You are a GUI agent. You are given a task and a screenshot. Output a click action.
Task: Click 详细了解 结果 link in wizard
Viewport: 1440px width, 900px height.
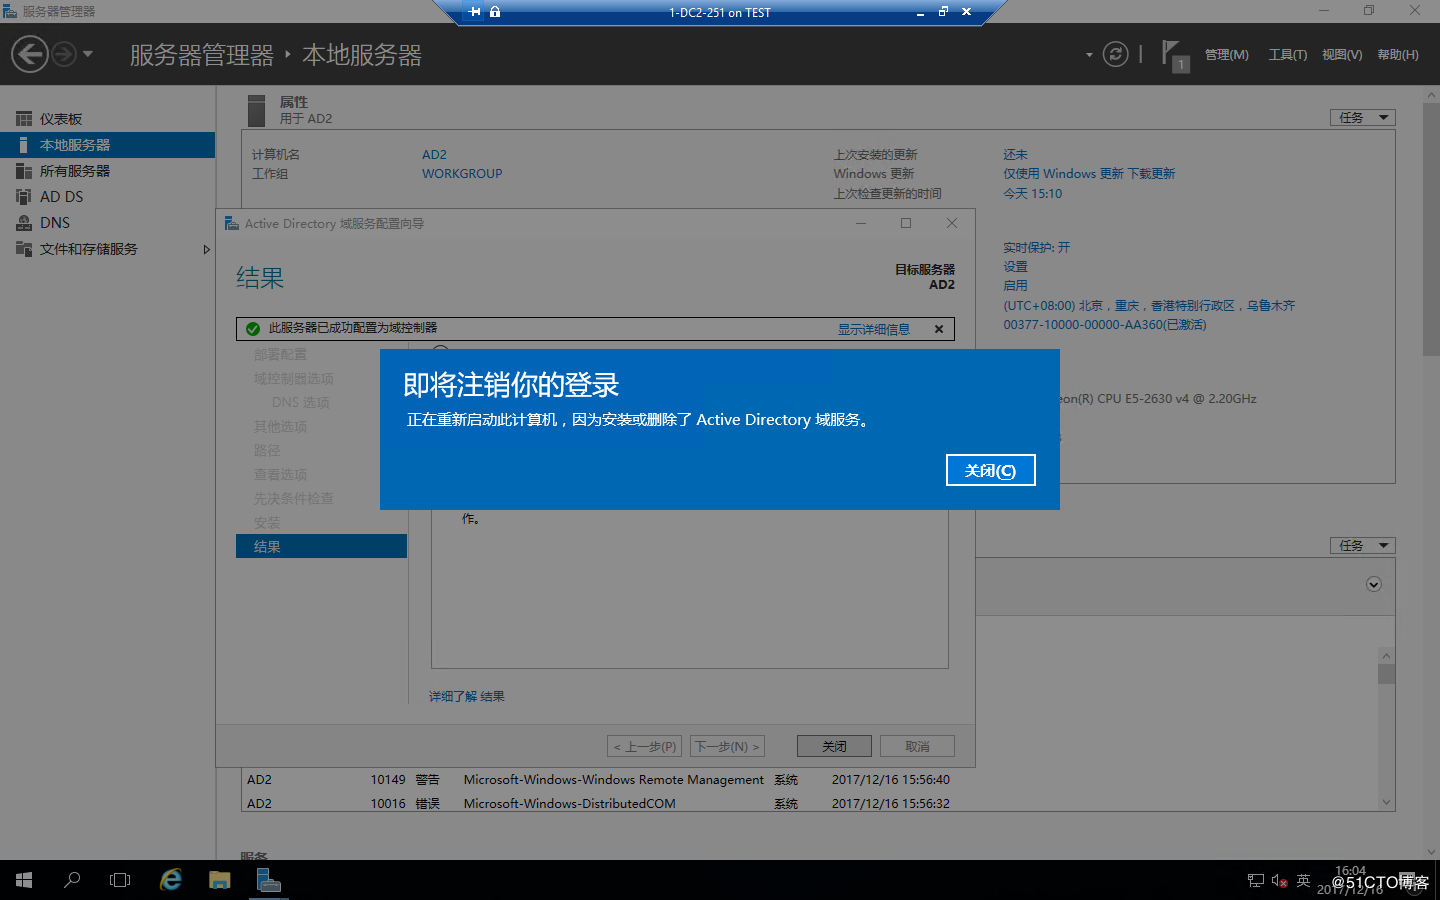tap(467, 697)
